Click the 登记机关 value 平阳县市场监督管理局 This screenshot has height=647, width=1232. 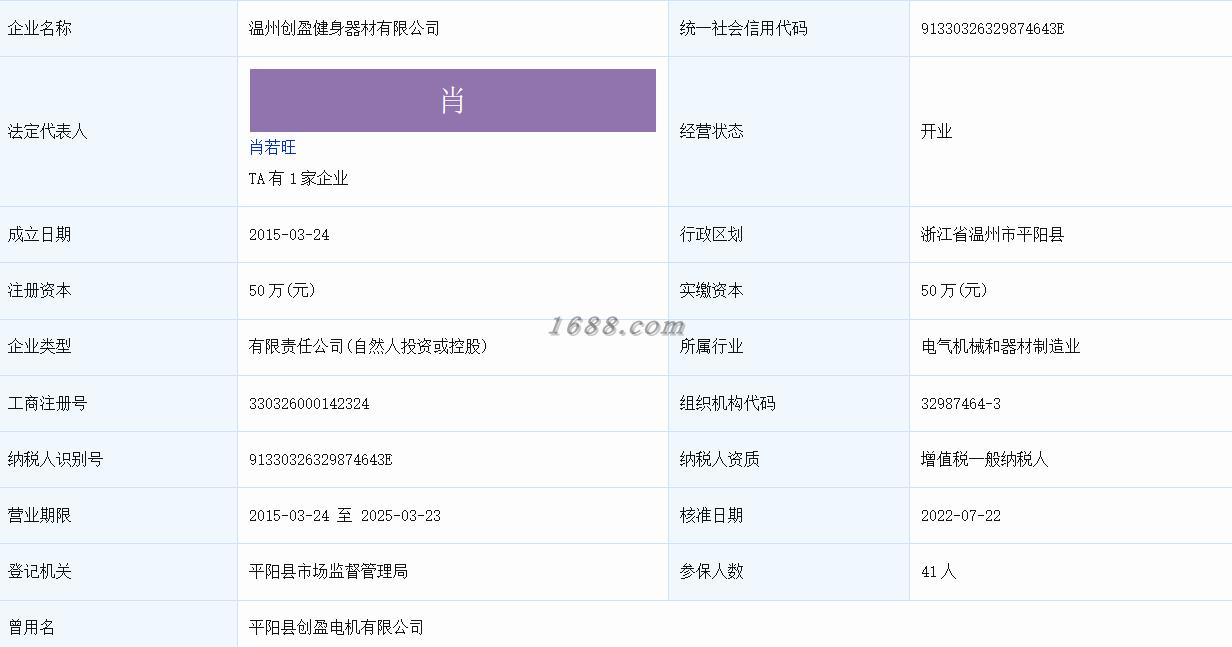[x=328, y=572]
